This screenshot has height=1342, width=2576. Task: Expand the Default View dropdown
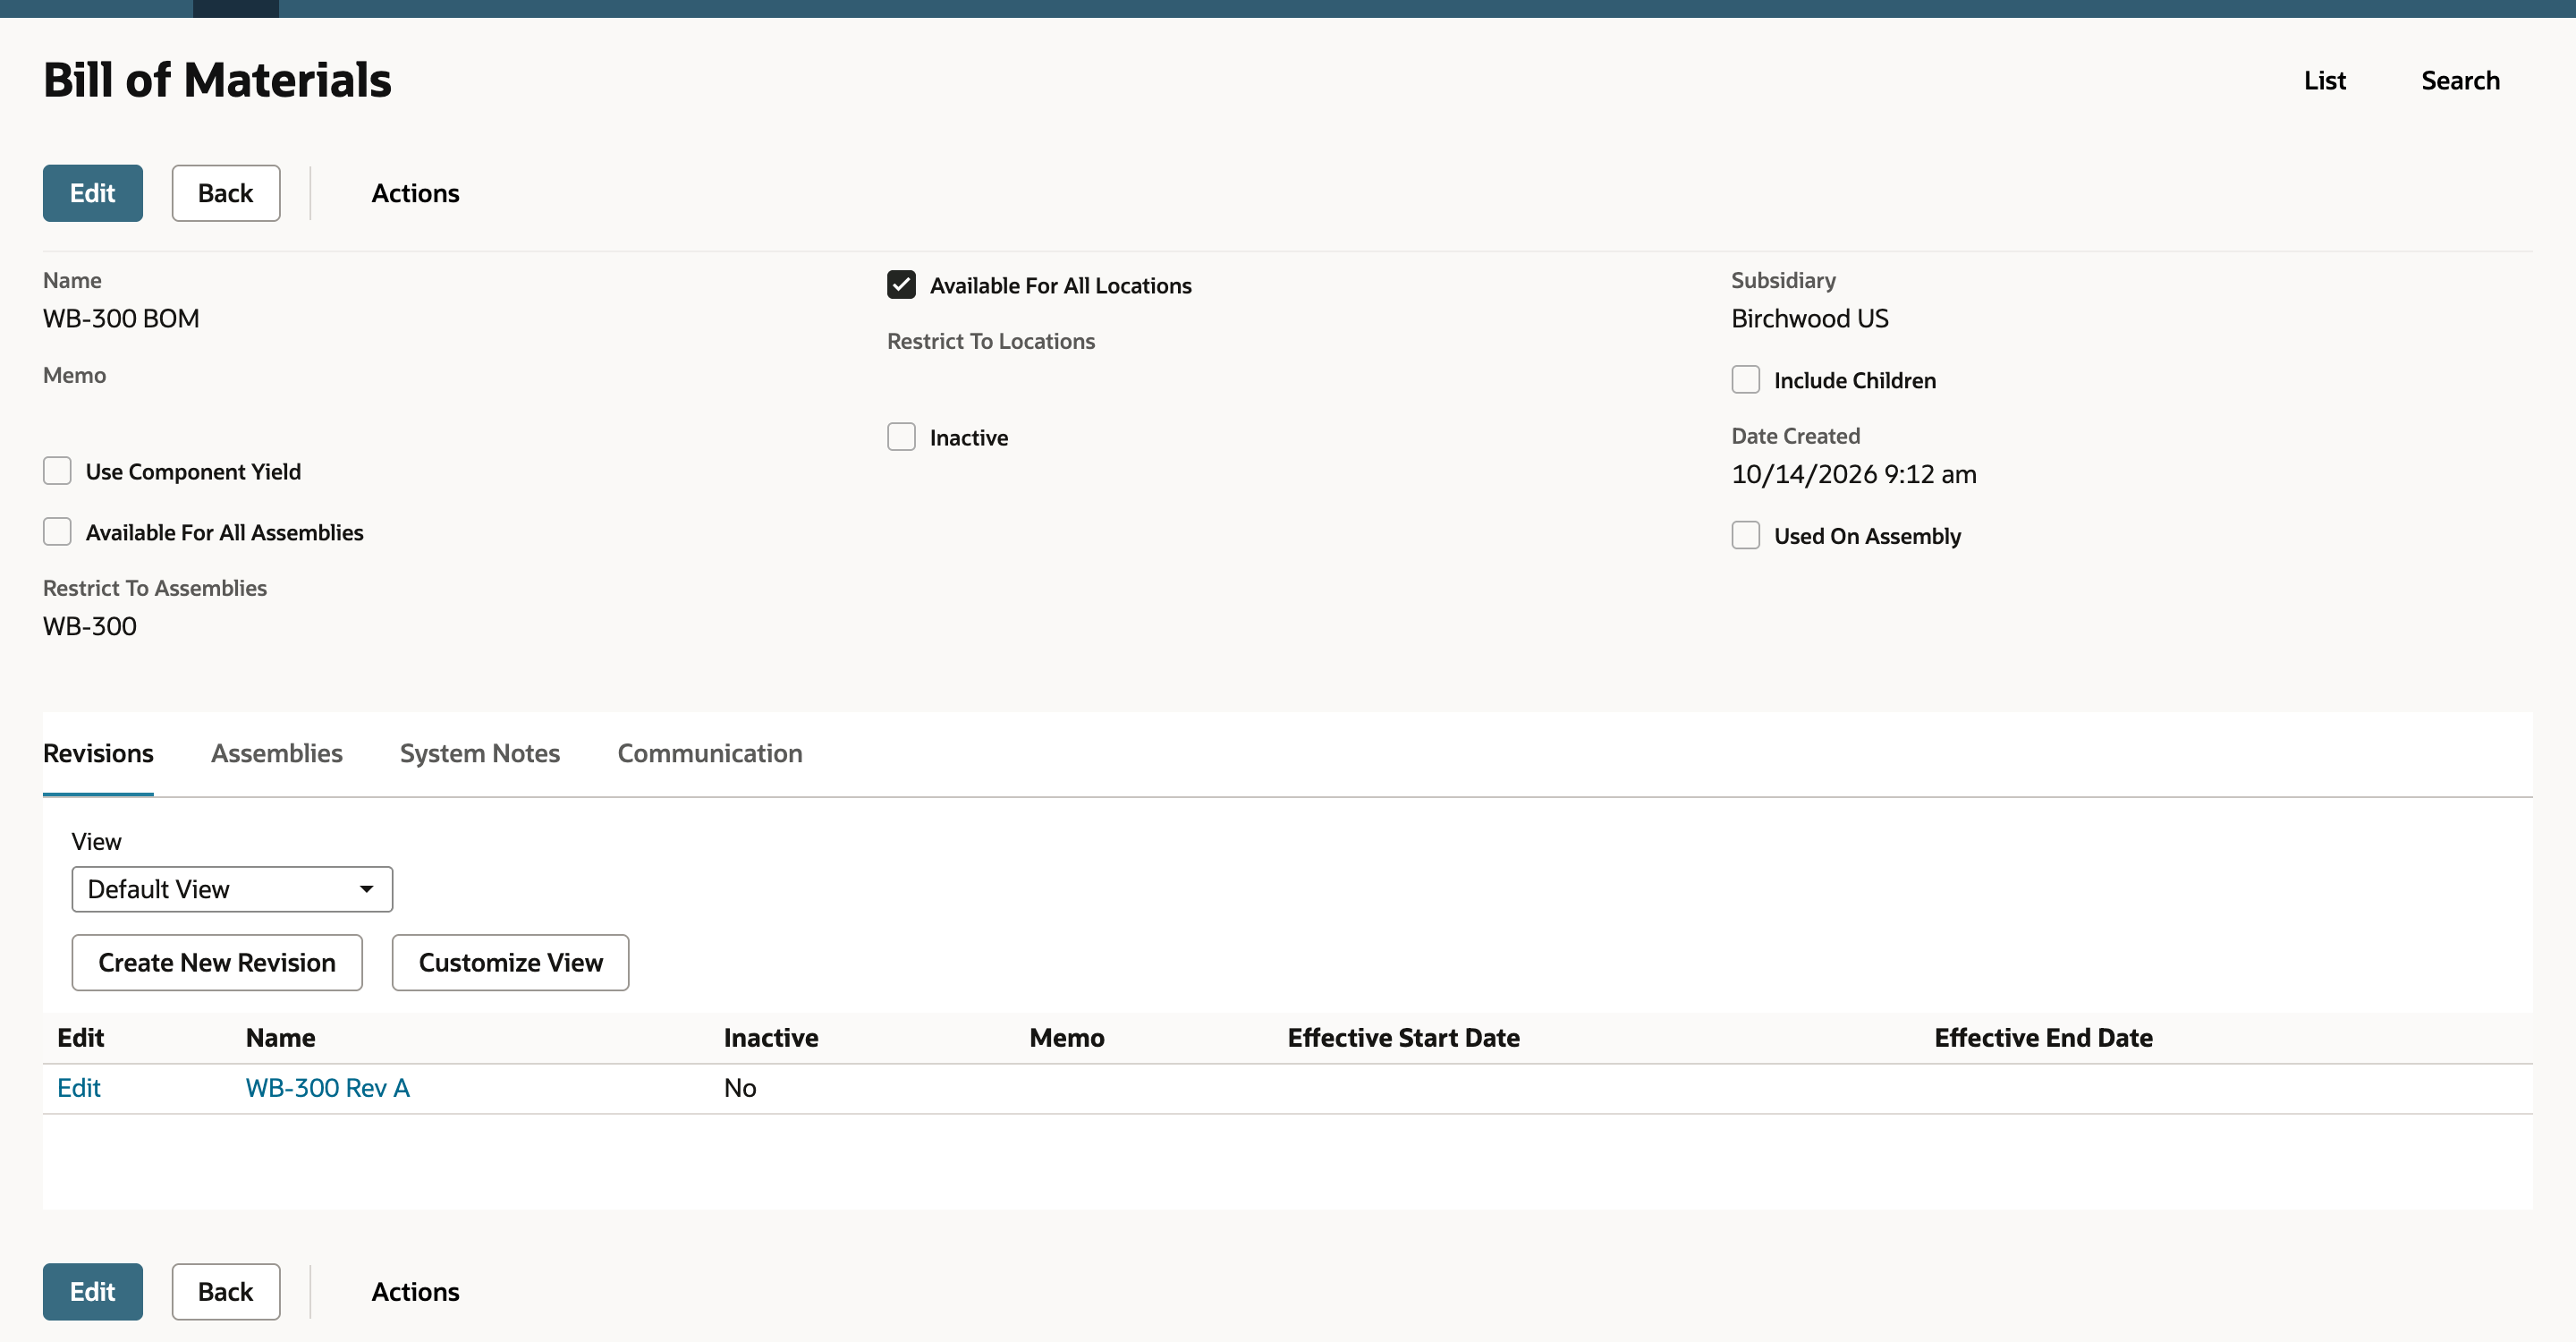(232, 889)
